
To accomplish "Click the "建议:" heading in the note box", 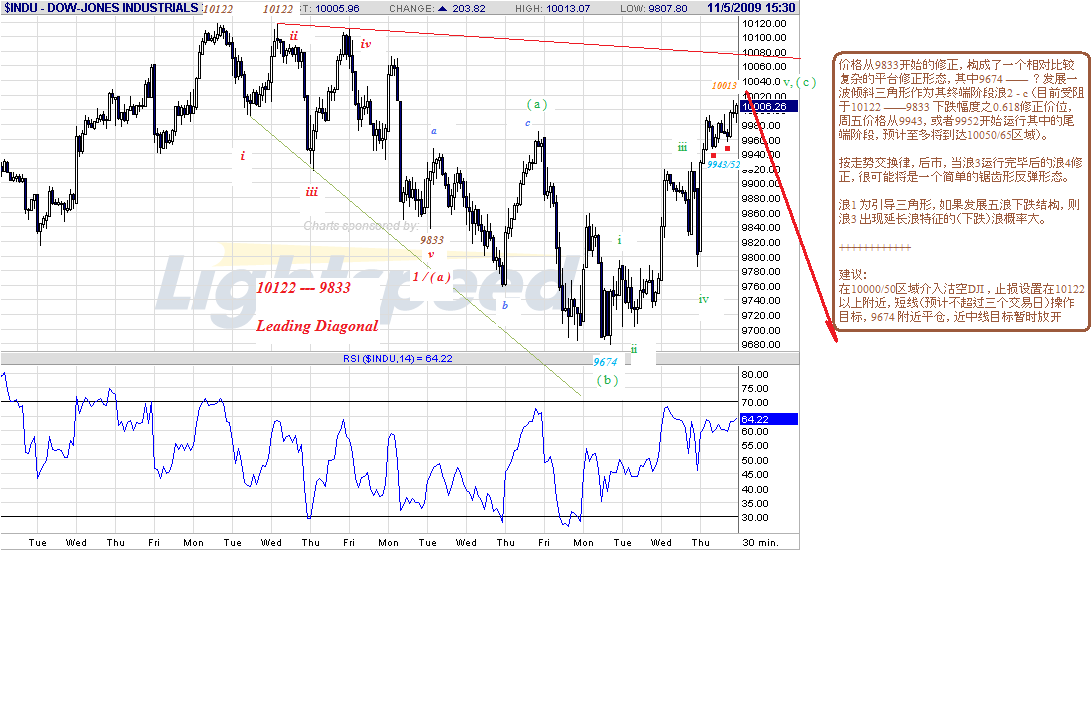I will tap(852, 275).
